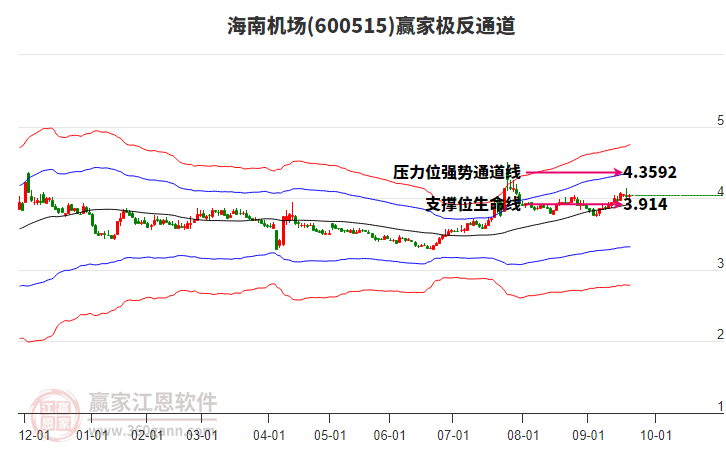Select the pressure level value 4.3592
This screenshot has width=726, height=450.
point(650,172)
